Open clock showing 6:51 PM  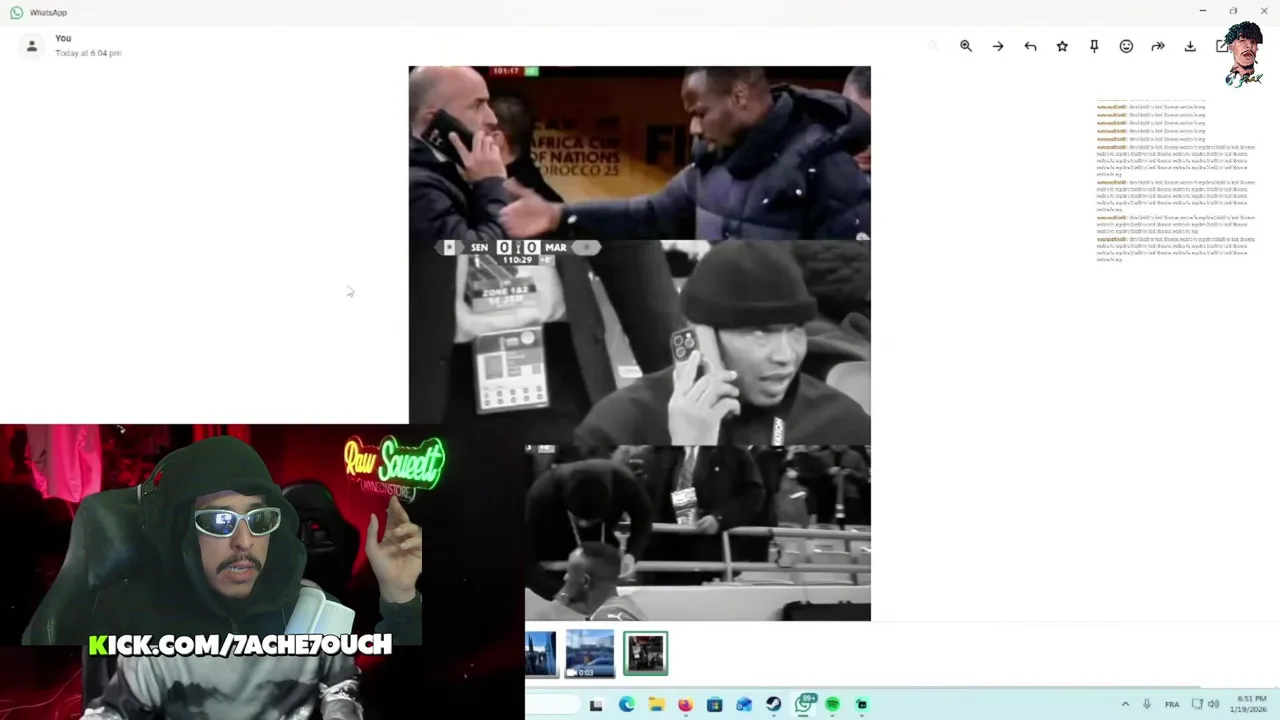click(1251, 704)
